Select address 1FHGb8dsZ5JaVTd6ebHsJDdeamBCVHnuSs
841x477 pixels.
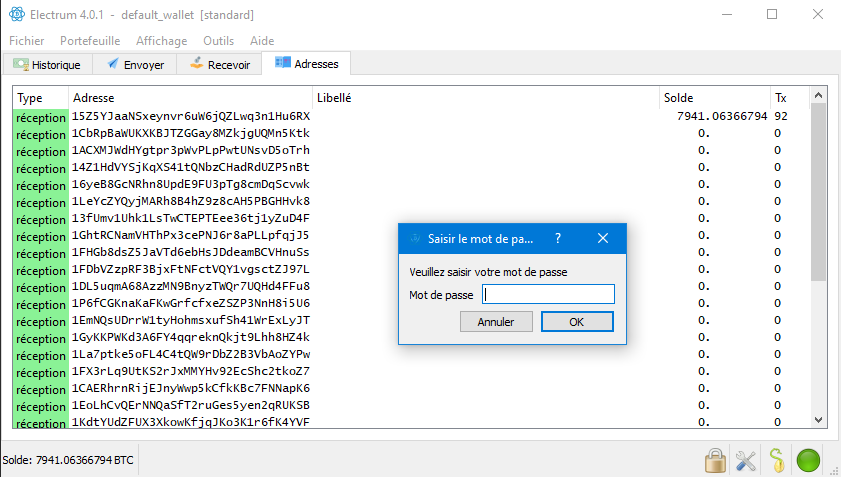pos(191,252)
